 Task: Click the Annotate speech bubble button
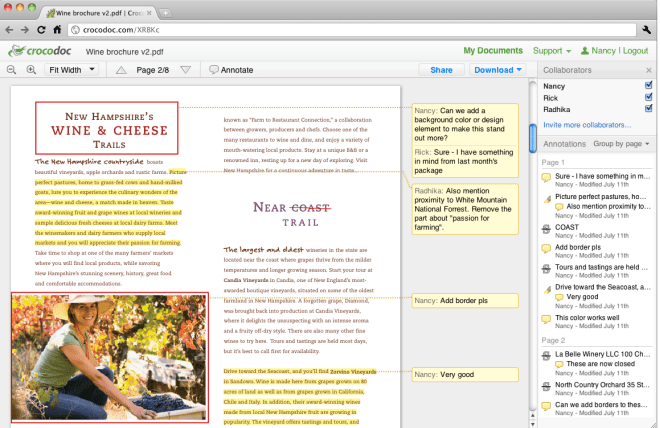pyautogui.click(x=232, y=70)
